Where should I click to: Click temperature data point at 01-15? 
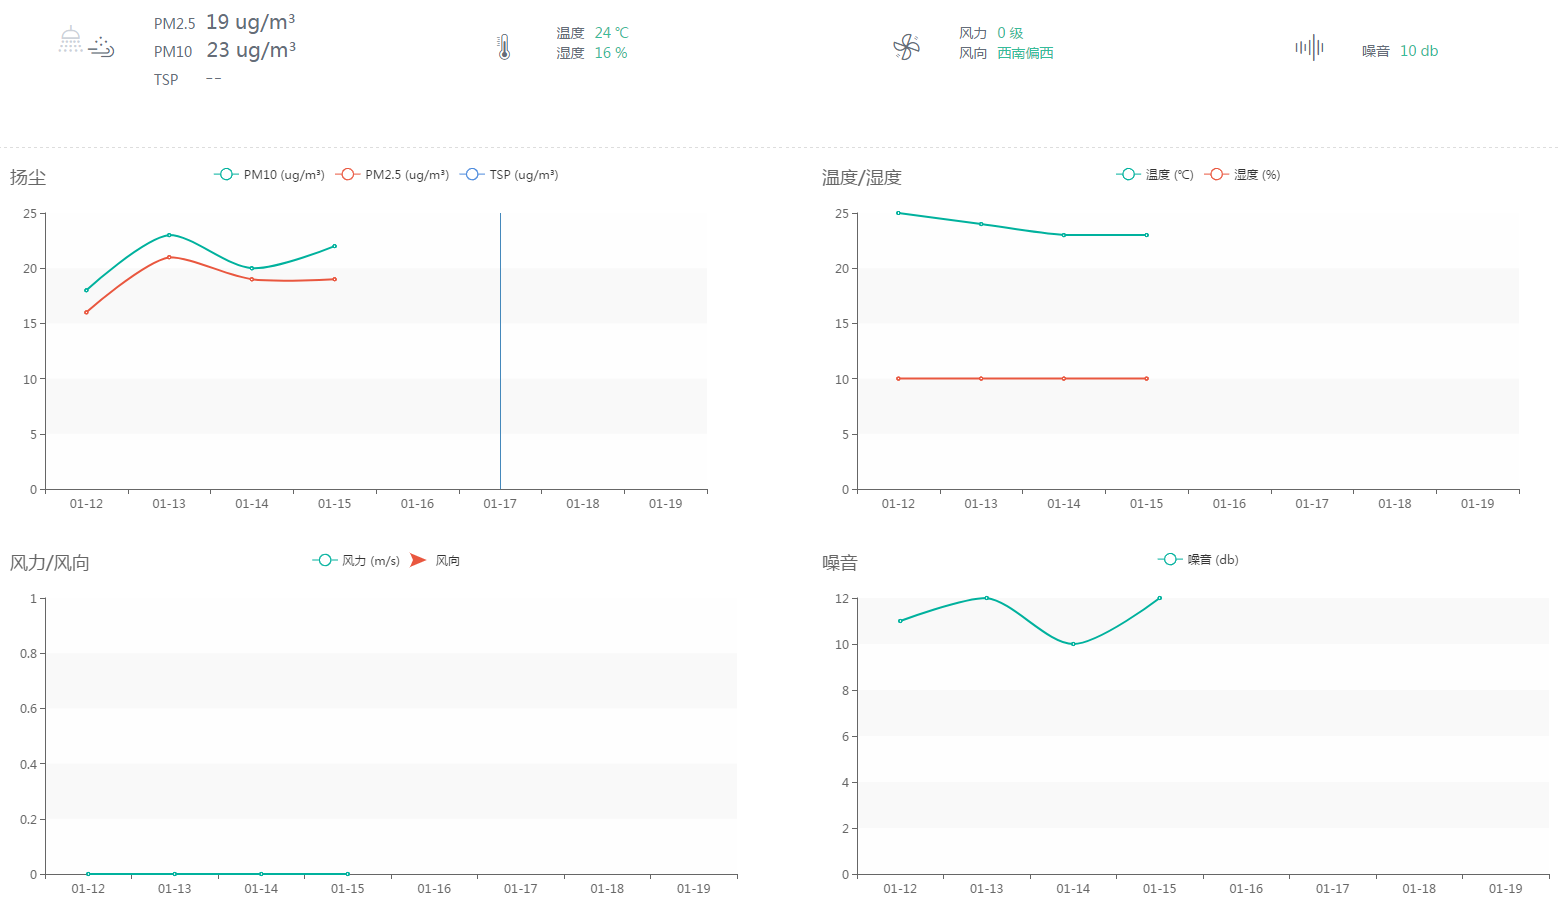pyautogui.click(x=1147, y=235)
